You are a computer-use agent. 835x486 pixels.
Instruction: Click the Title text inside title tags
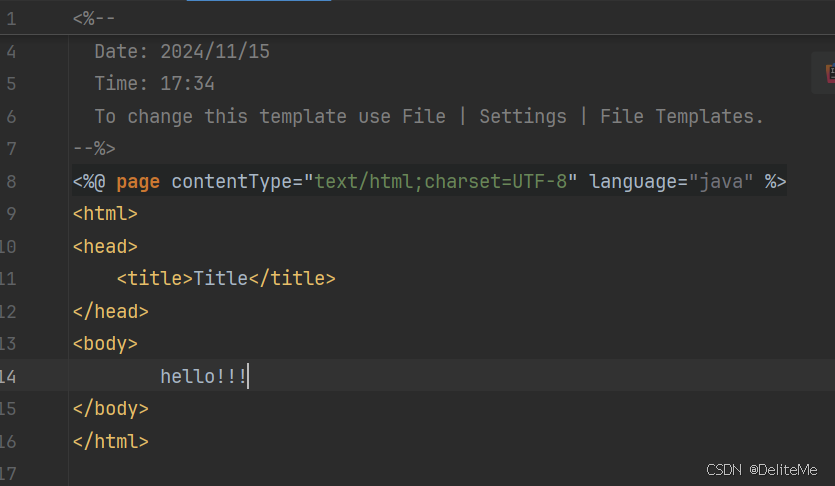coord(220,278)
